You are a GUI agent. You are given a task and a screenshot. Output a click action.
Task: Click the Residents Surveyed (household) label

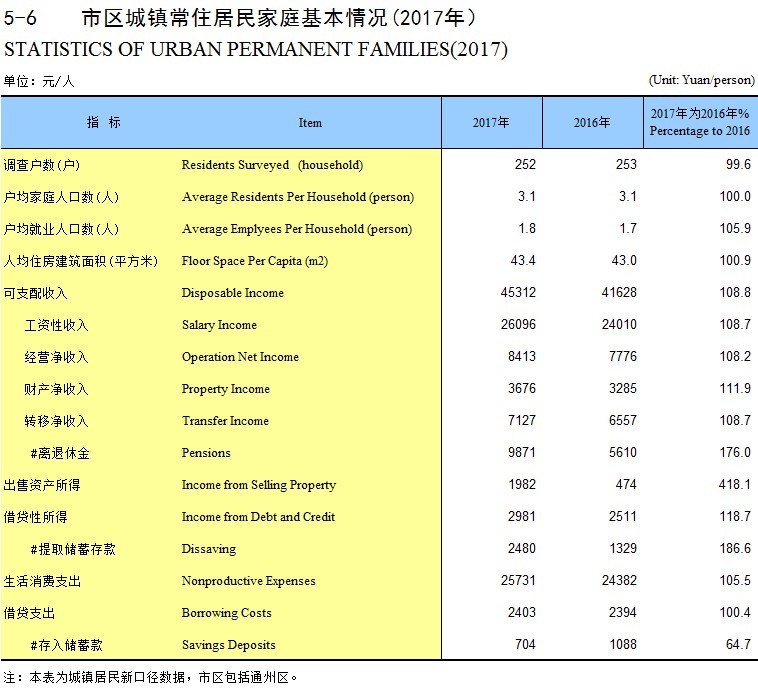tap(272, 165)
